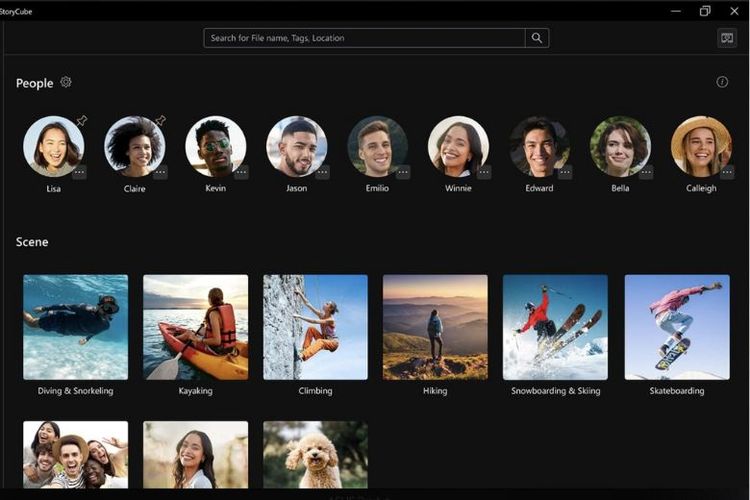Viewport: 750px width, 500px height.
Task: Click in the file name search field
Action: coord(364,38)
